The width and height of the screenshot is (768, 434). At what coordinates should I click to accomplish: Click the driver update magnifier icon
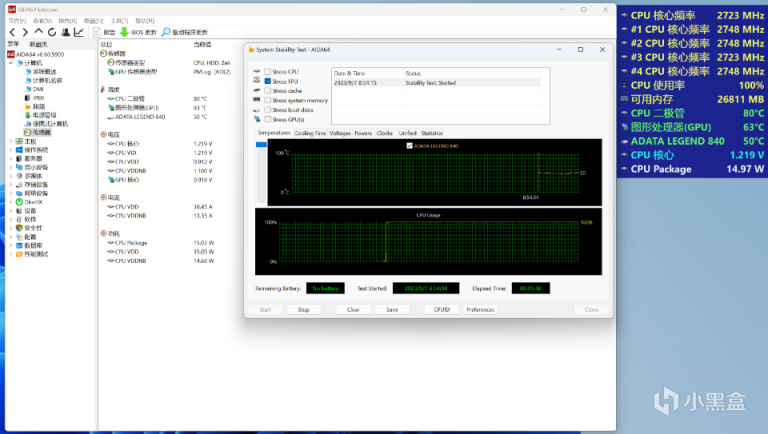coord(166,32)
